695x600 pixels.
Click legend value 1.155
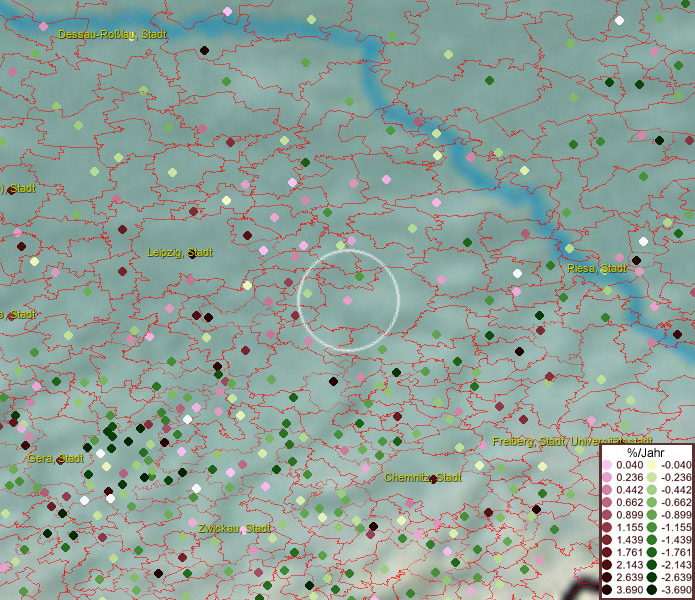[629, 527]
